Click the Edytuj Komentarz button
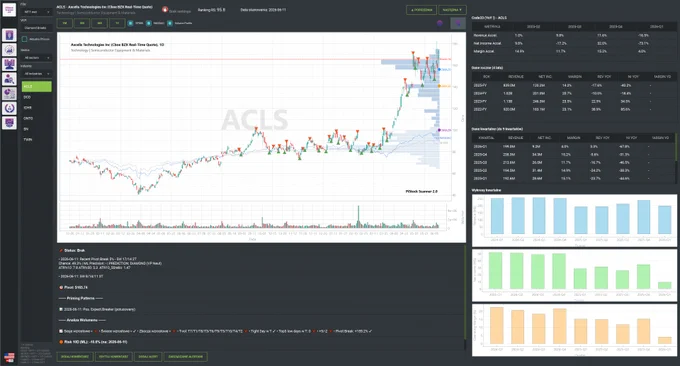 point(115,356)
